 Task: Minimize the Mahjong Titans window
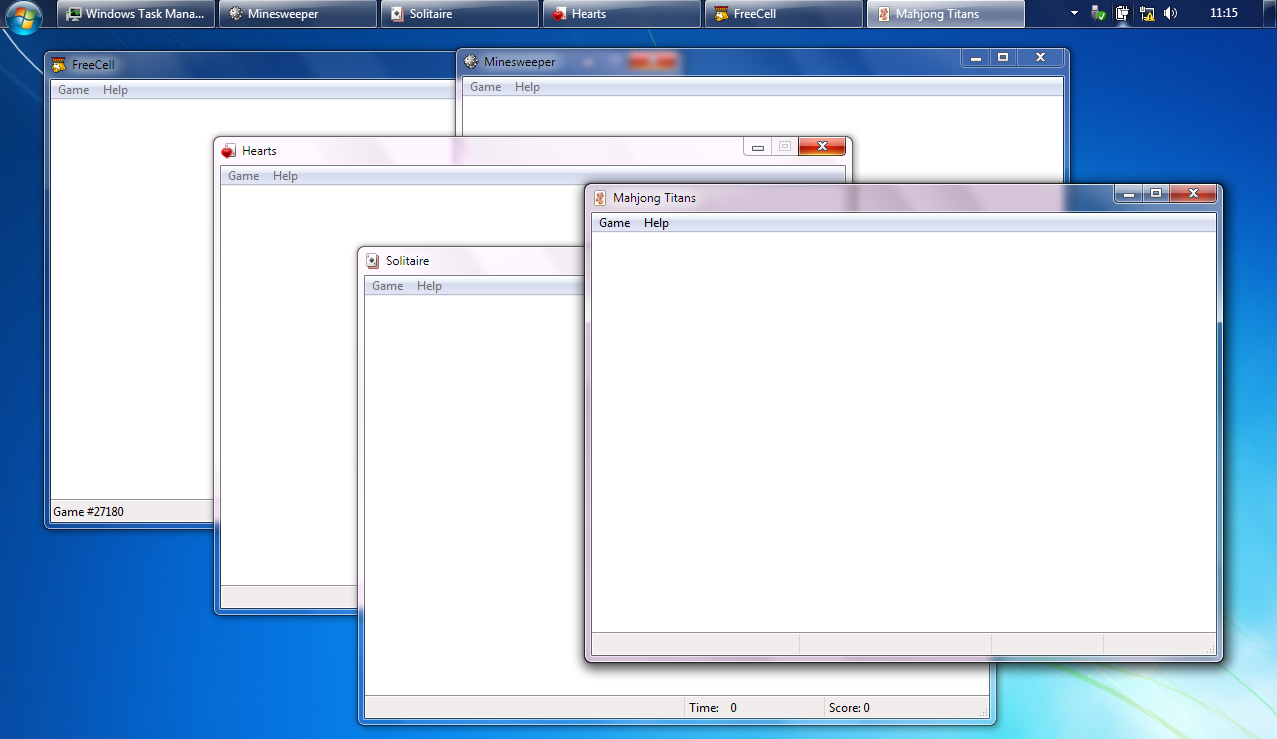(1129, 194)
